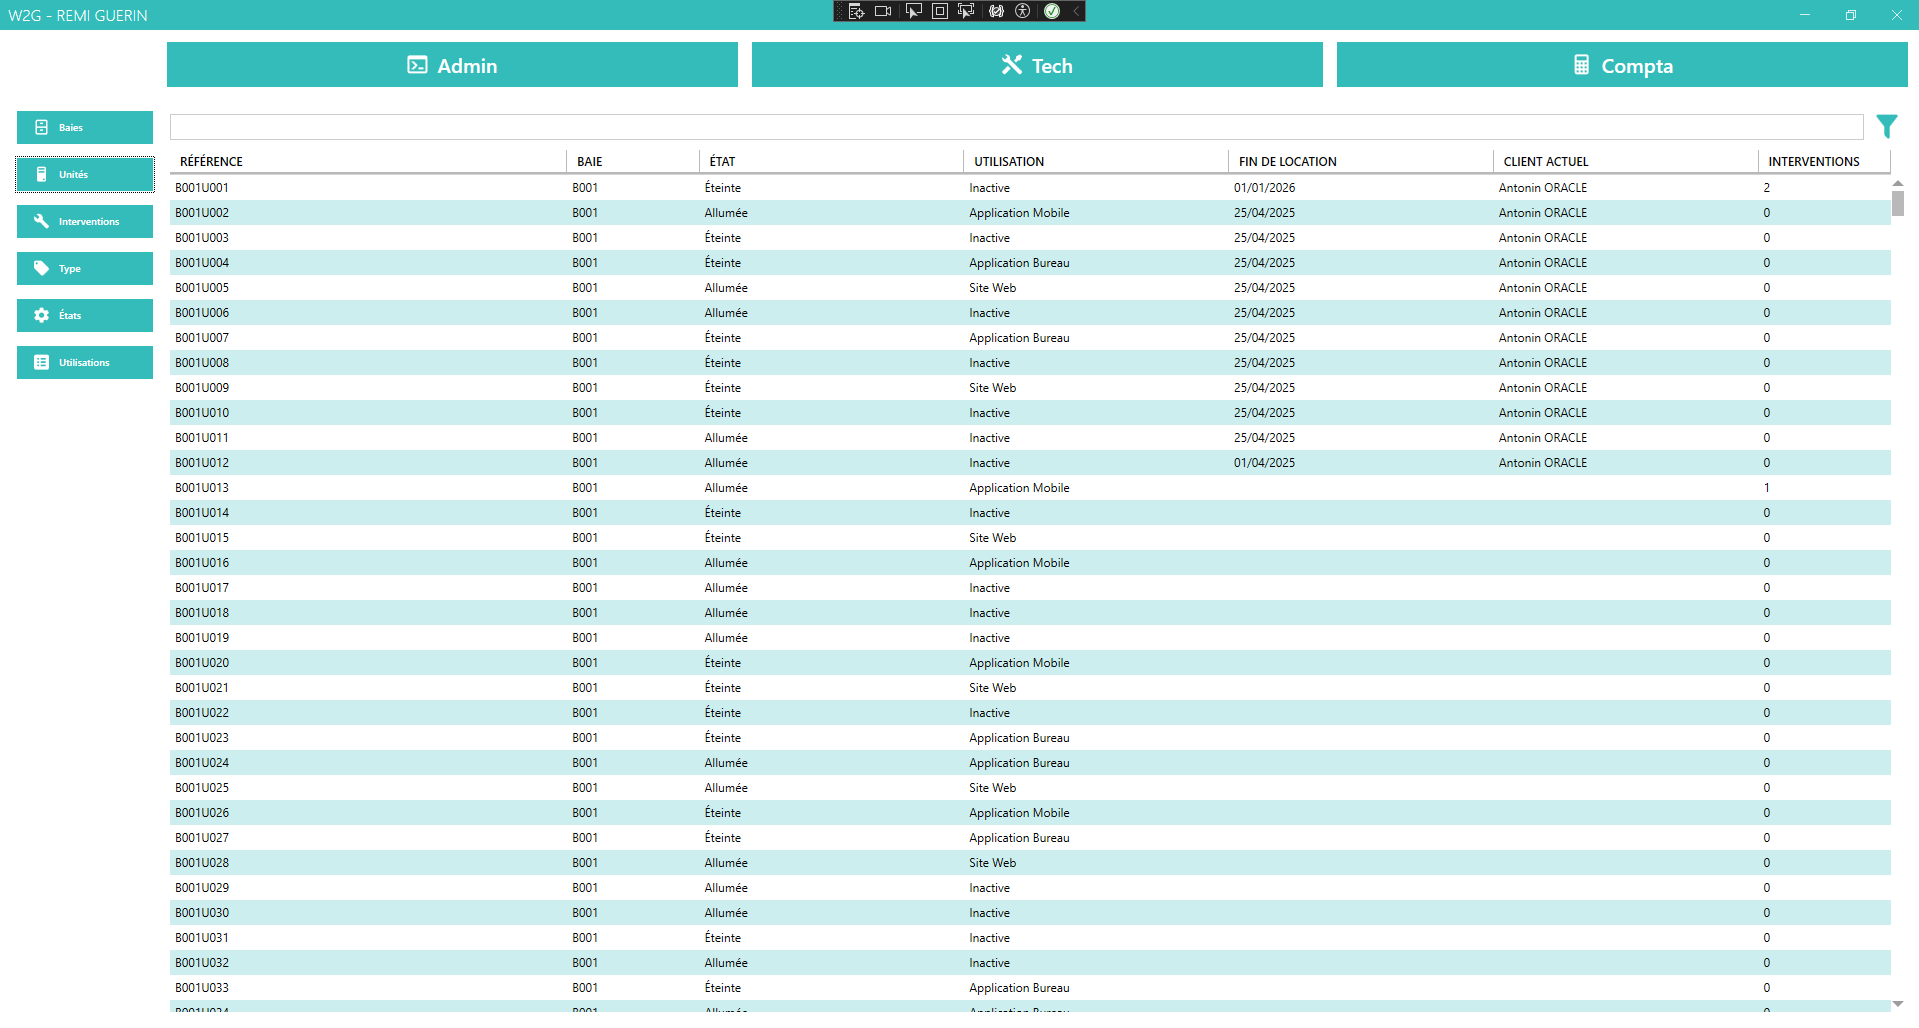
Task: Switch to the Admin tab
Action: click(x=452, y=65)
